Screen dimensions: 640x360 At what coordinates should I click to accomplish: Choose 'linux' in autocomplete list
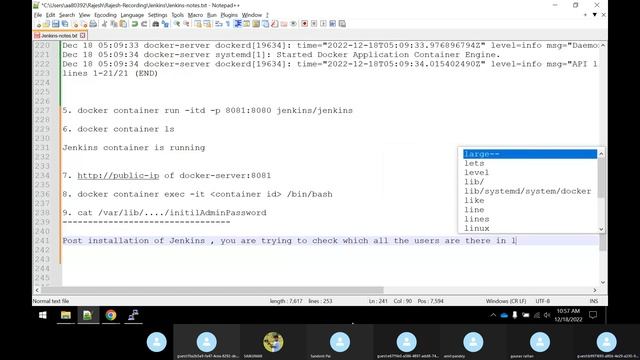(530, 228)
